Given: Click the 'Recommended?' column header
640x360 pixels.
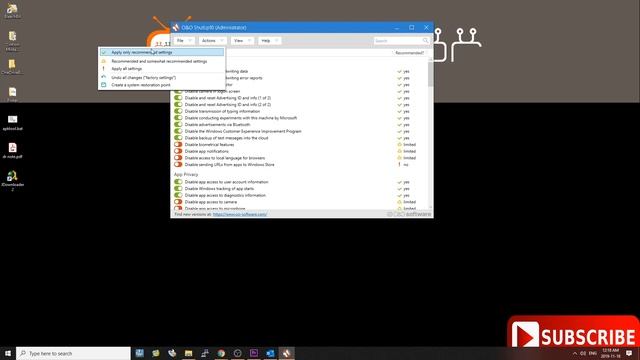Looking at the screenshot, I should 409,53.
